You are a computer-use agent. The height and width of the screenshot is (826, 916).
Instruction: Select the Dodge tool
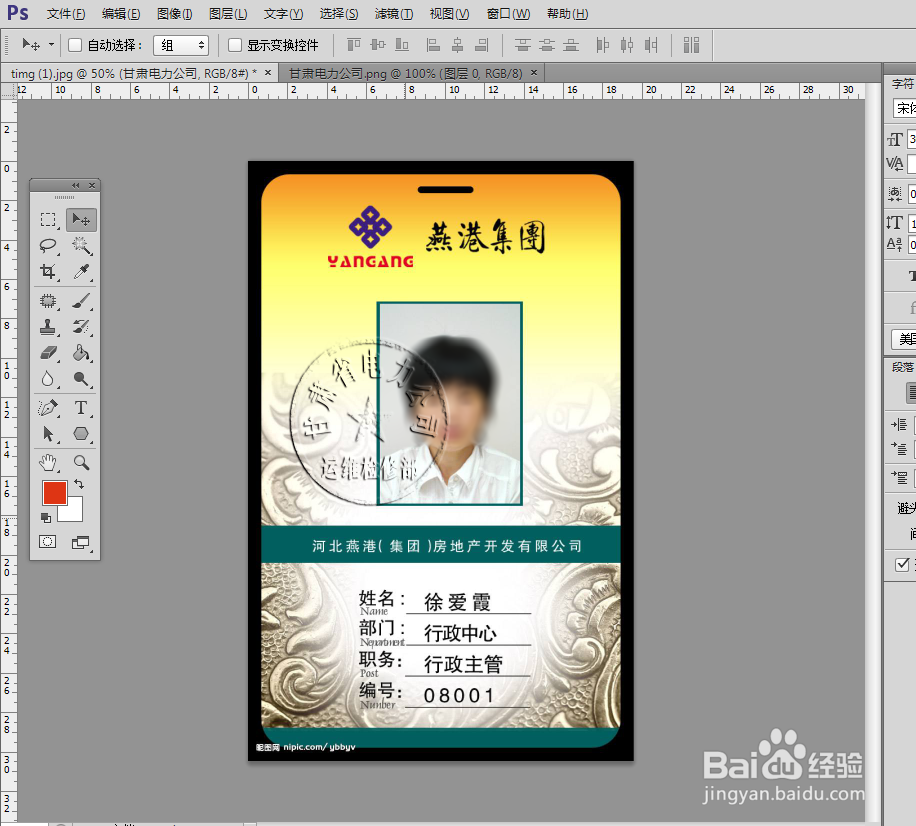coord(81,379)
